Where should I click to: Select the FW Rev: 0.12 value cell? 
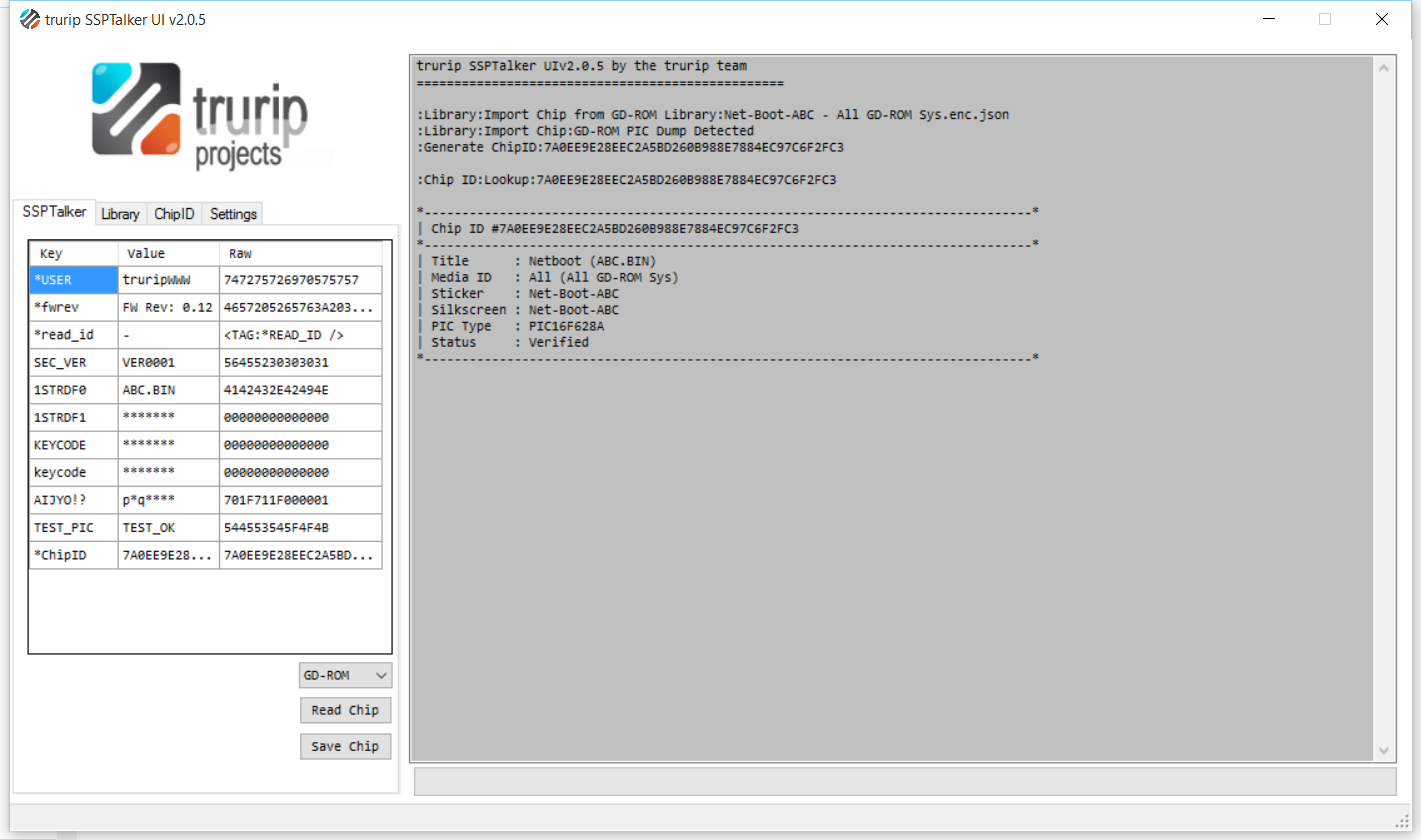point(169,308)
